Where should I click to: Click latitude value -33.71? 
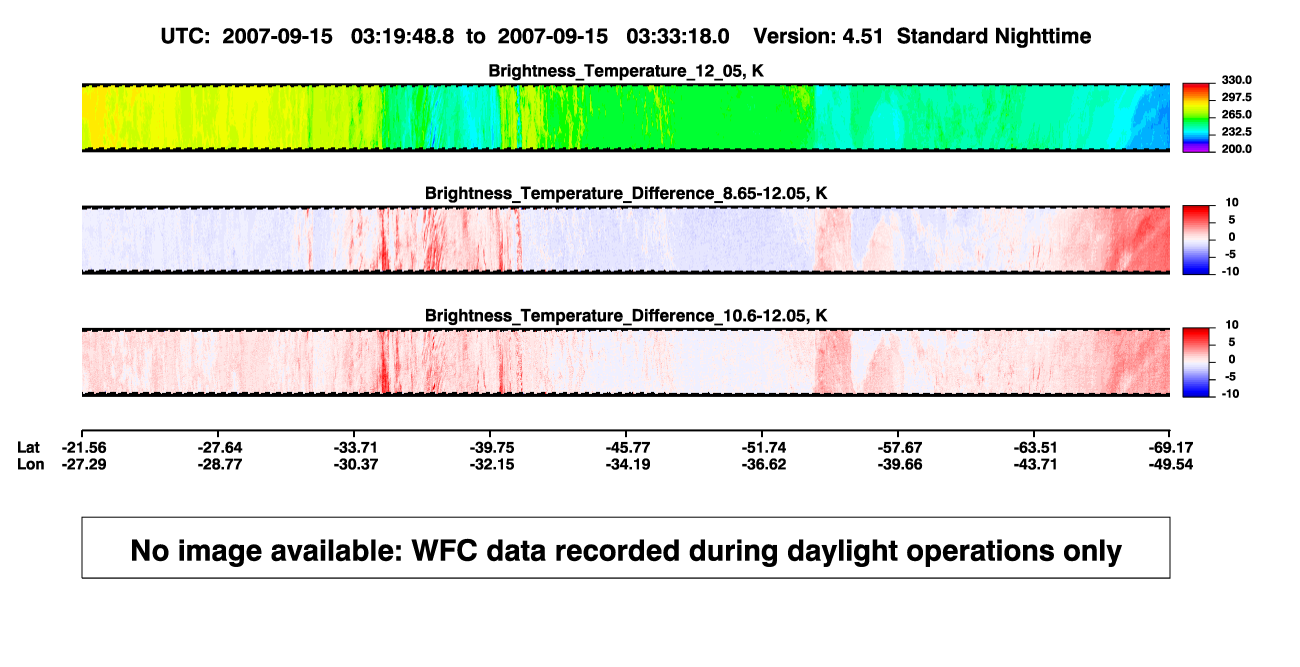click(x=357, y=447)
